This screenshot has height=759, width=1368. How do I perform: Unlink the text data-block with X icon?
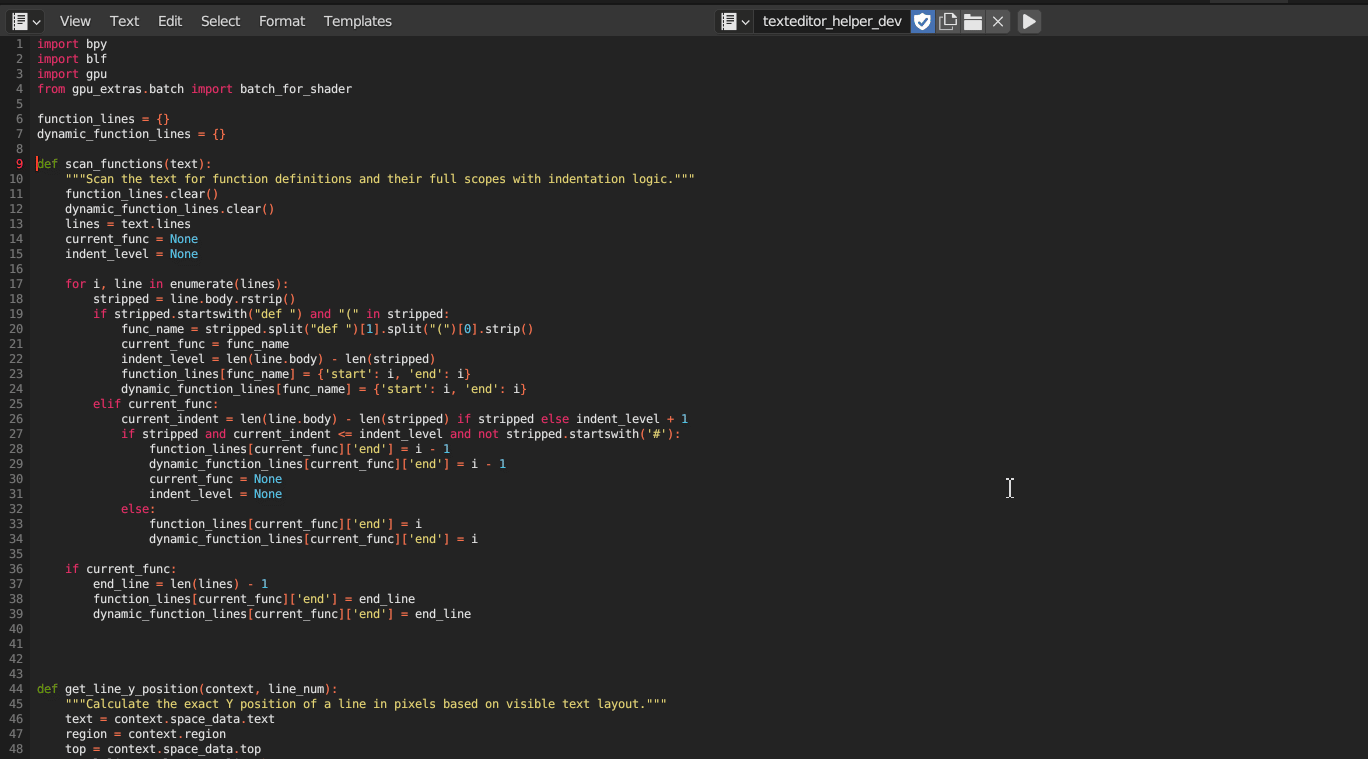(x=998, y=21)
